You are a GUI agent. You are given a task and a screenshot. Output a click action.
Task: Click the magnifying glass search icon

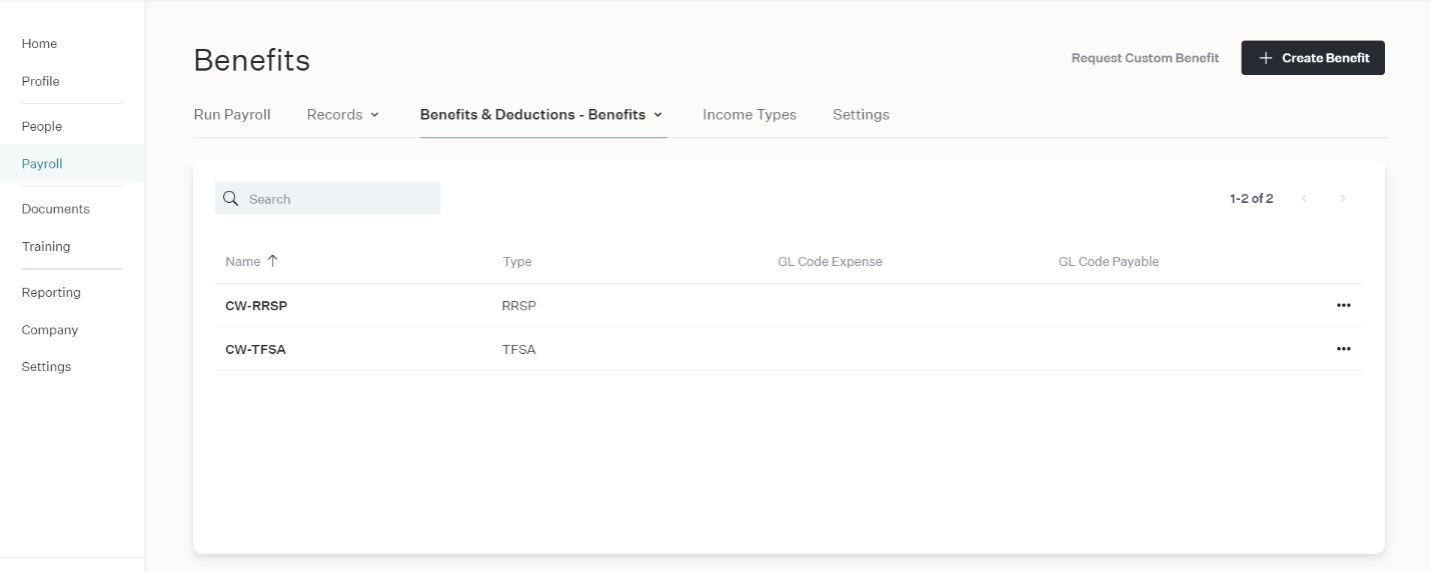(231, 198)
